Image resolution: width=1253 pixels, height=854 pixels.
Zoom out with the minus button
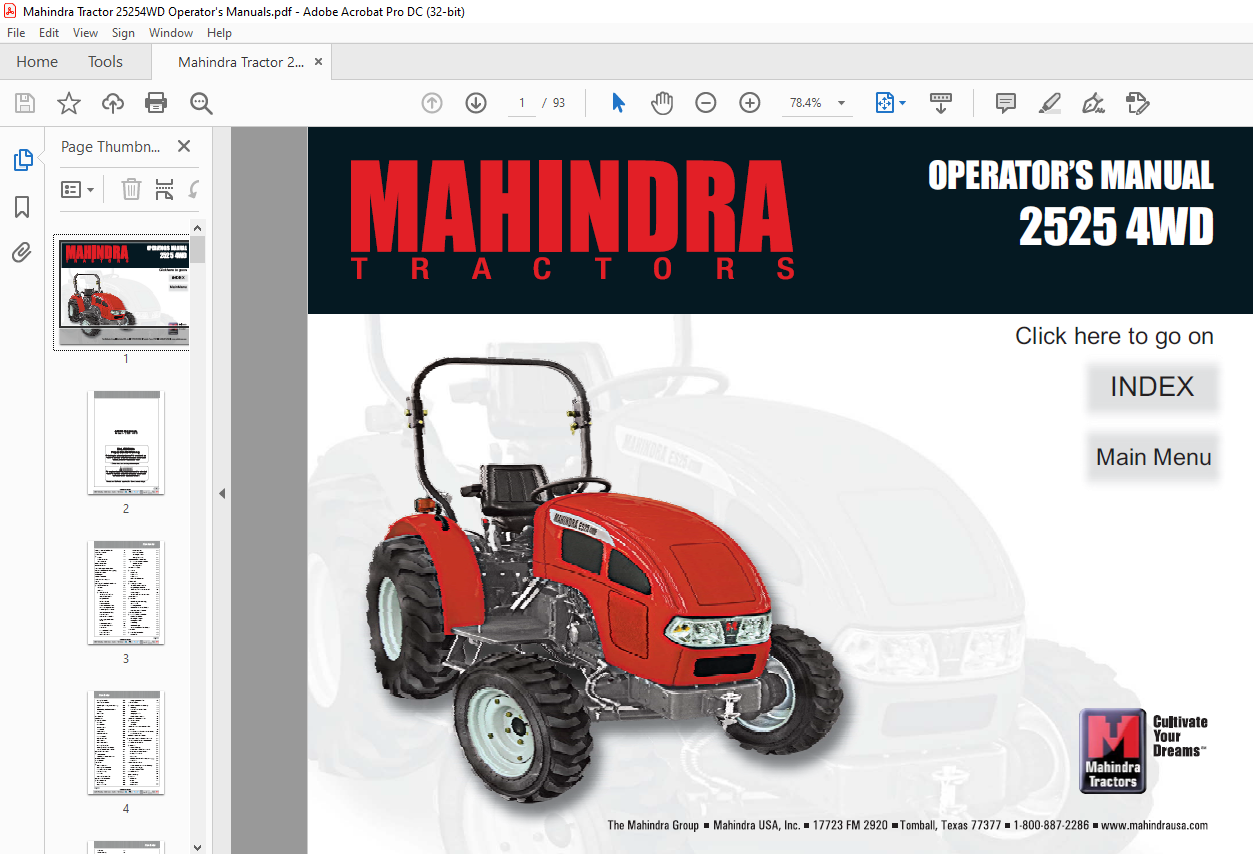coord(706,103)
